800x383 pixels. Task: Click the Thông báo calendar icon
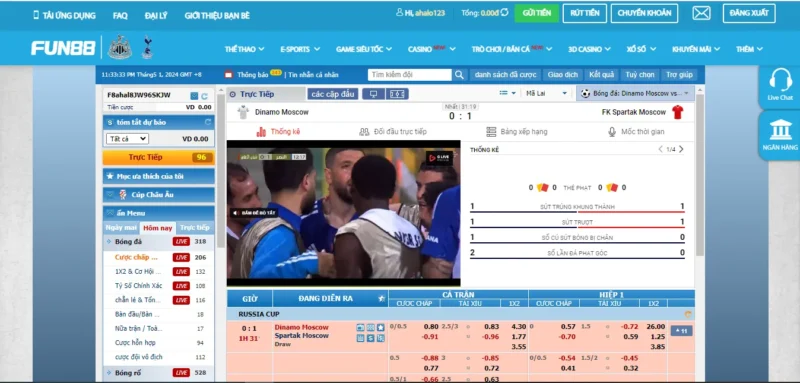click(x=229, y=74)
